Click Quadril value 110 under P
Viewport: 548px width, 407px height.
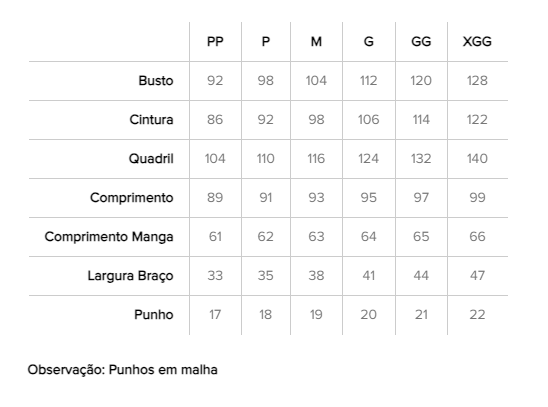tap(266, 159)
